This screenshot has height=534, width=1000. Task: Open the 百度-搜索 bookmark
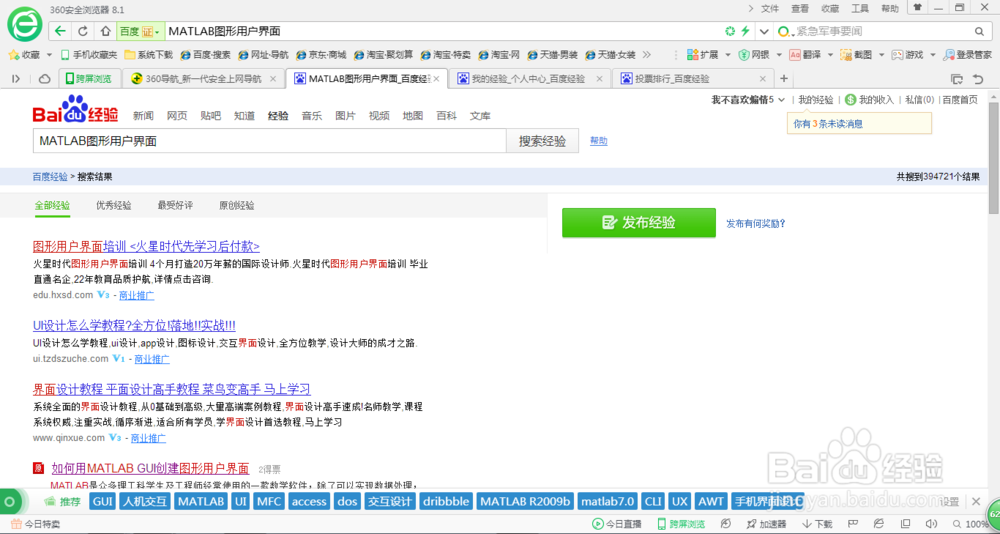[205, 55]
